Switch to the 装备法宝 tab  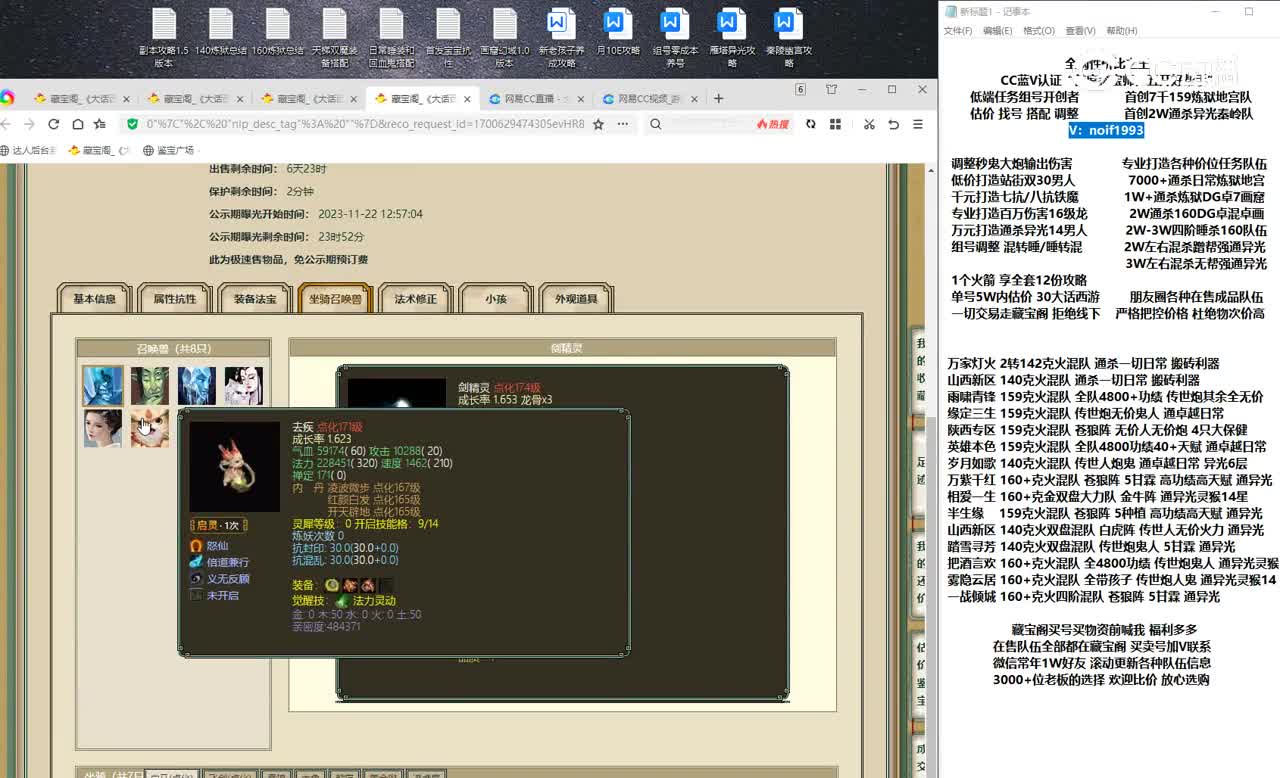255,298
